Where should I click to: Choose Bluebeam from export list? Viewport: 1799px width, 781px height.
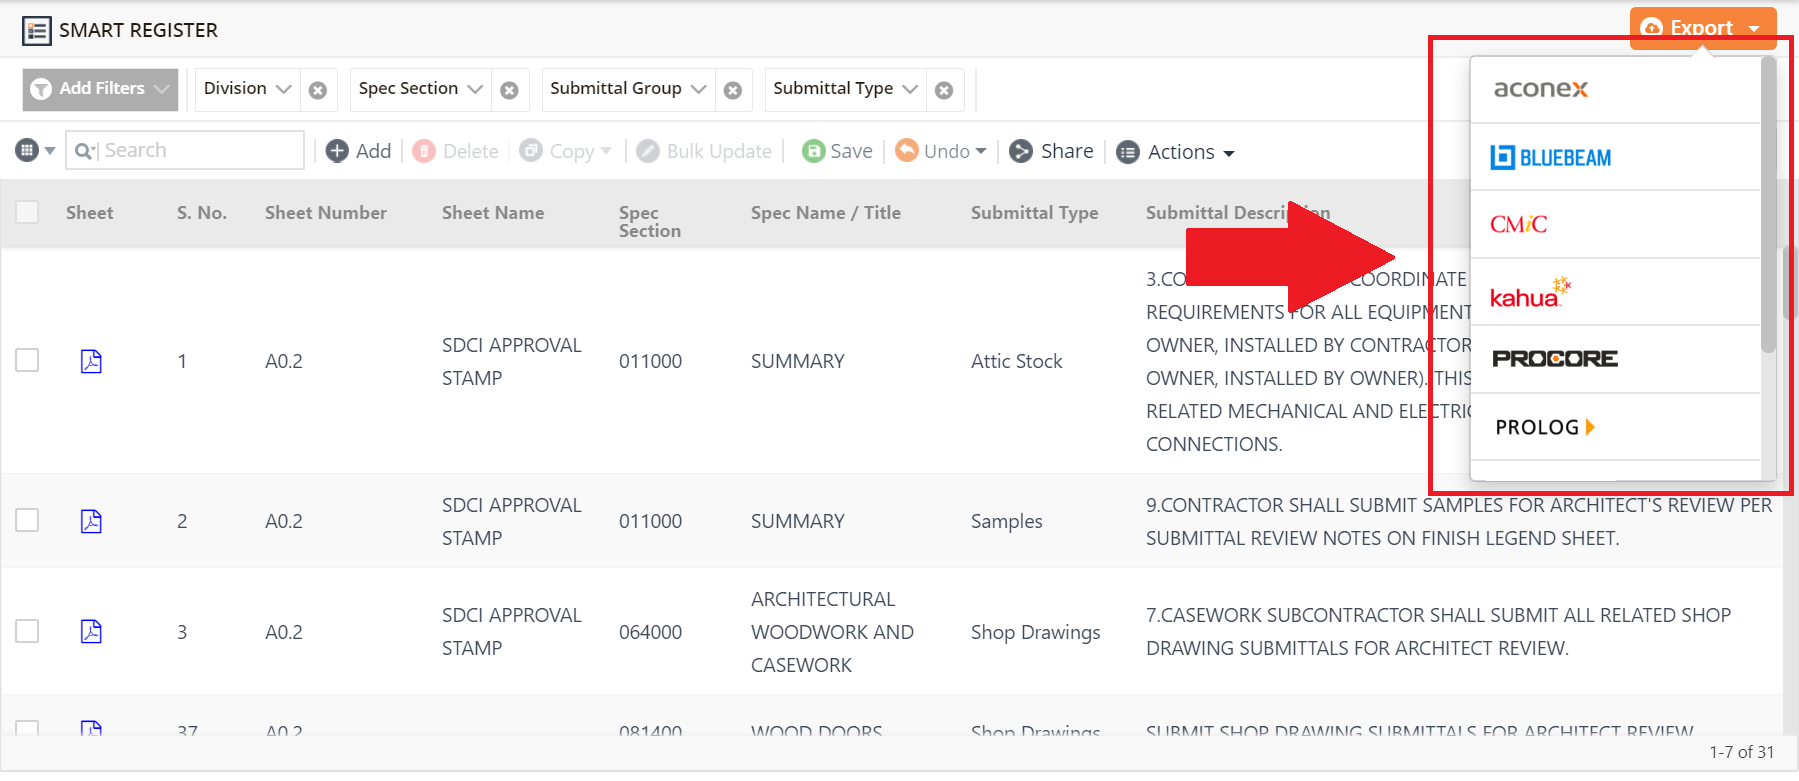pos(1615,157)
